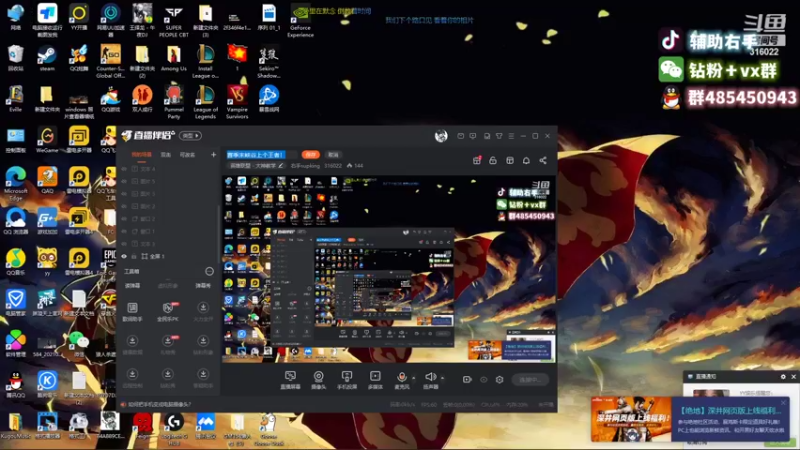
Task: Toggle visibility of 文本 4 layer
Action: 124,169
